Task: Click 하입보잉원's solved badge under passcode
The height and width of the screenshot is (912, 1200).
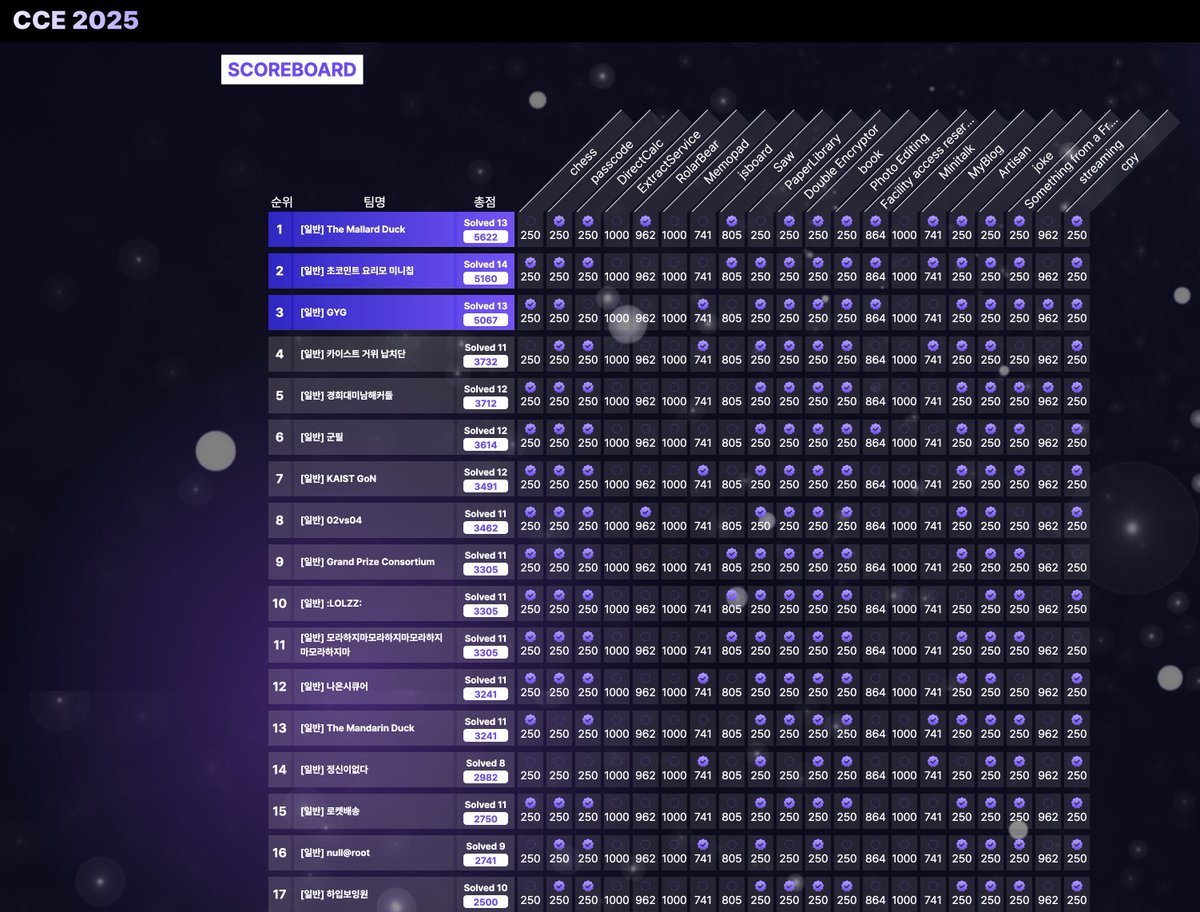Action: 559,885
